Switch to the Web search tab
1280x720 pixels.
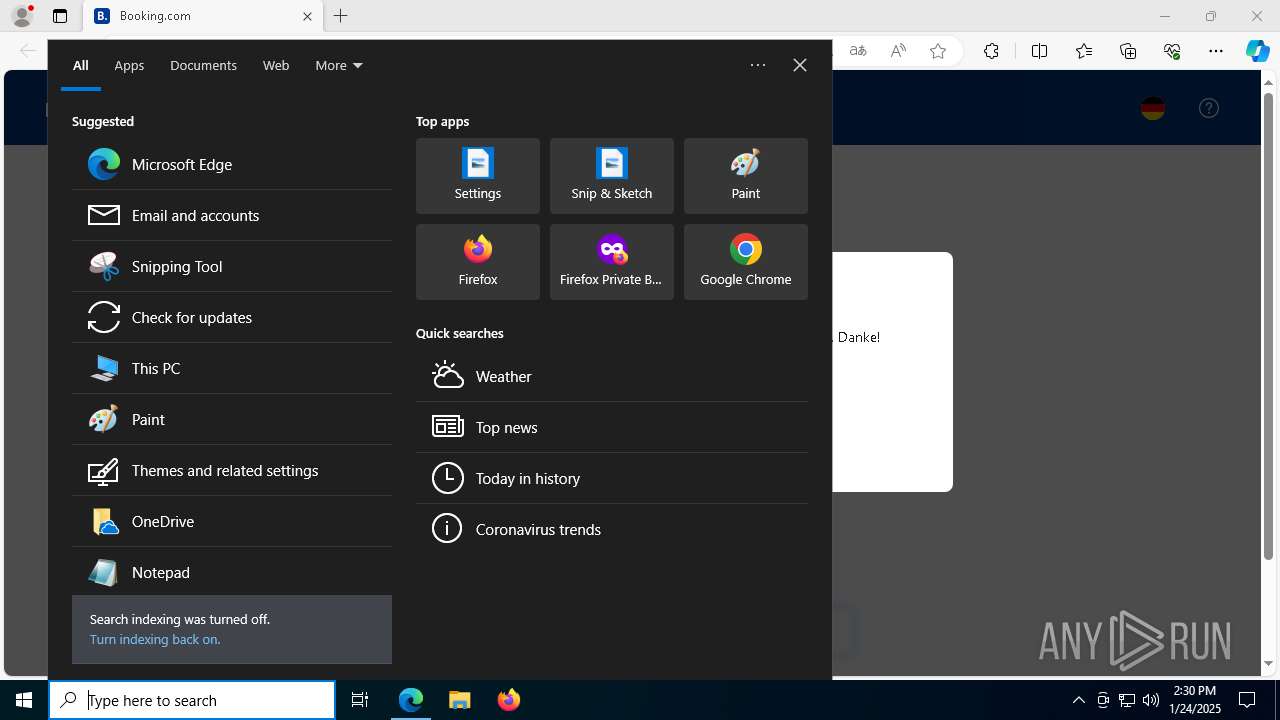pyautogui.click(x=276, y=65)
